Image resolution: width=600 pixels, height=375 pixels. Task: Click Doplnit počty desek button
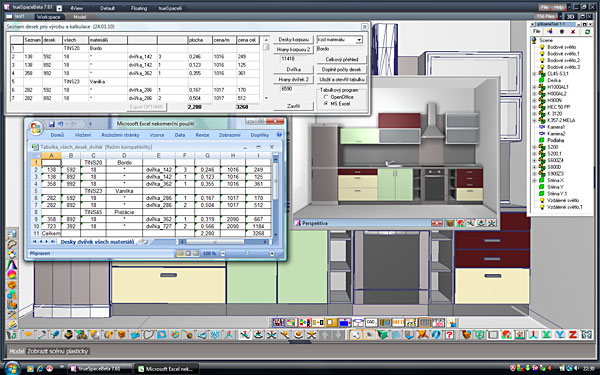[342, 69]
